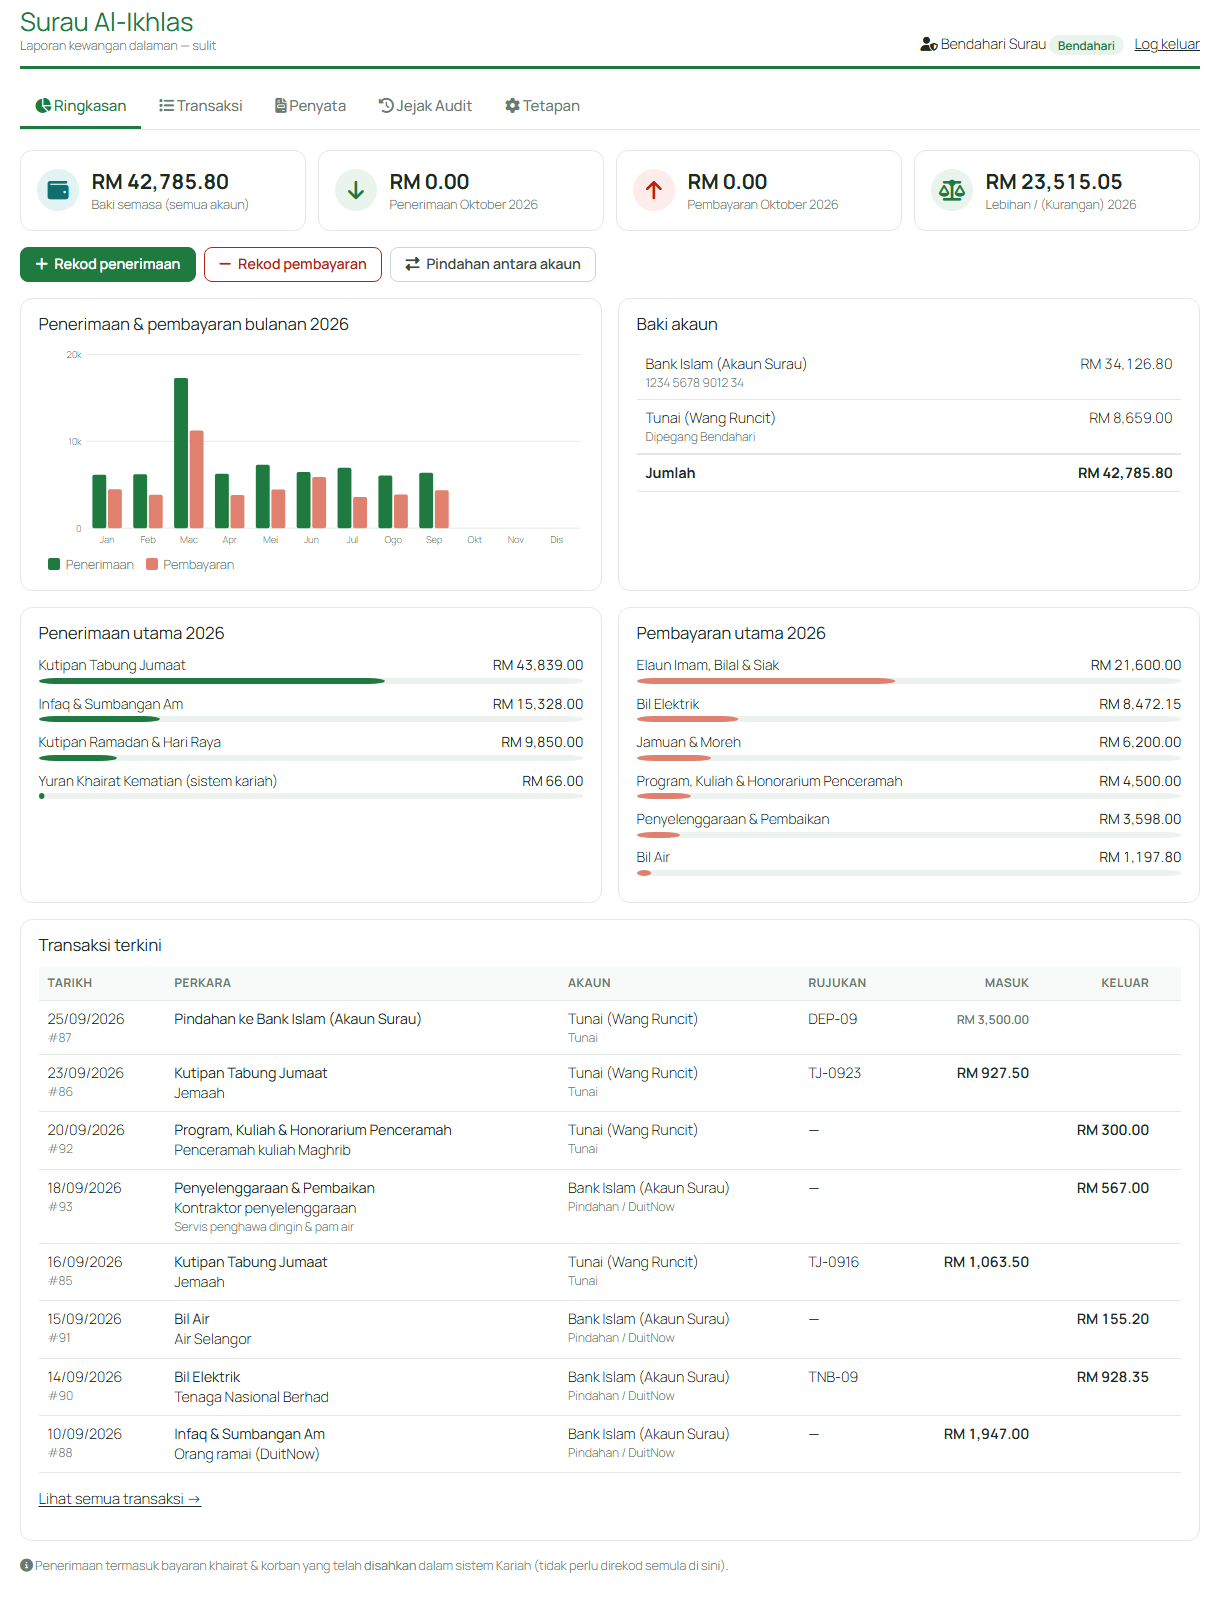1220x1598 pixels.
Task: Click the Rekod pembayaran button
Action: (293, 264)
